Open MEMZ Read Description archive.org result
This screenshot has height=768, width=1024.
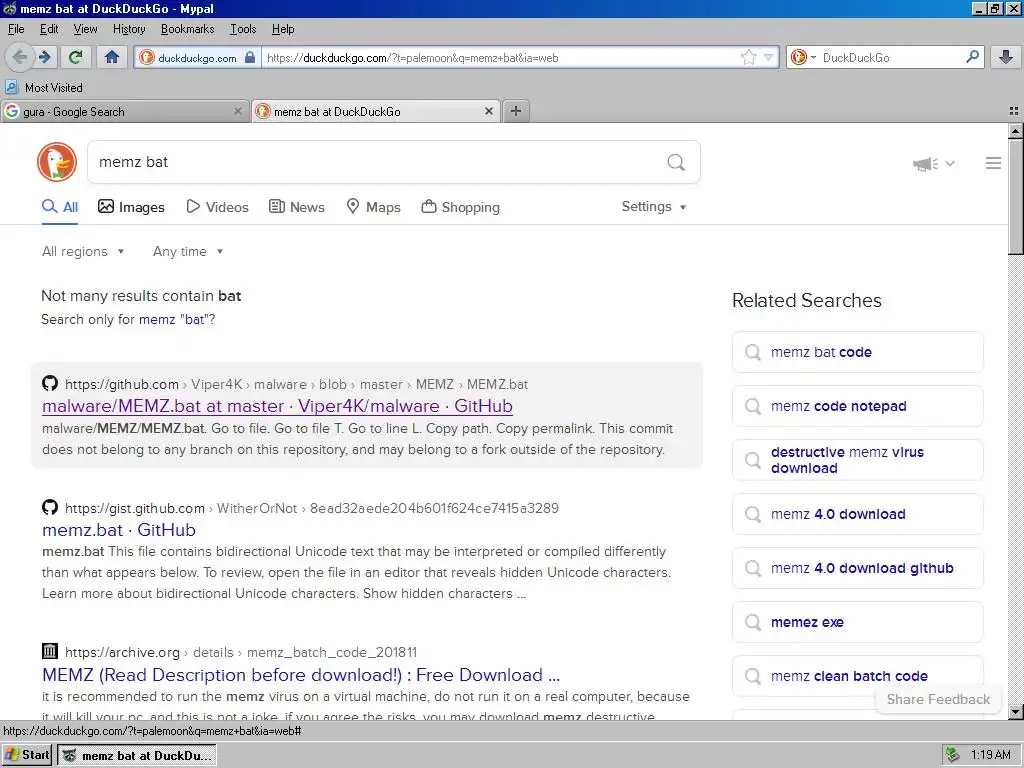pos(301,675)
